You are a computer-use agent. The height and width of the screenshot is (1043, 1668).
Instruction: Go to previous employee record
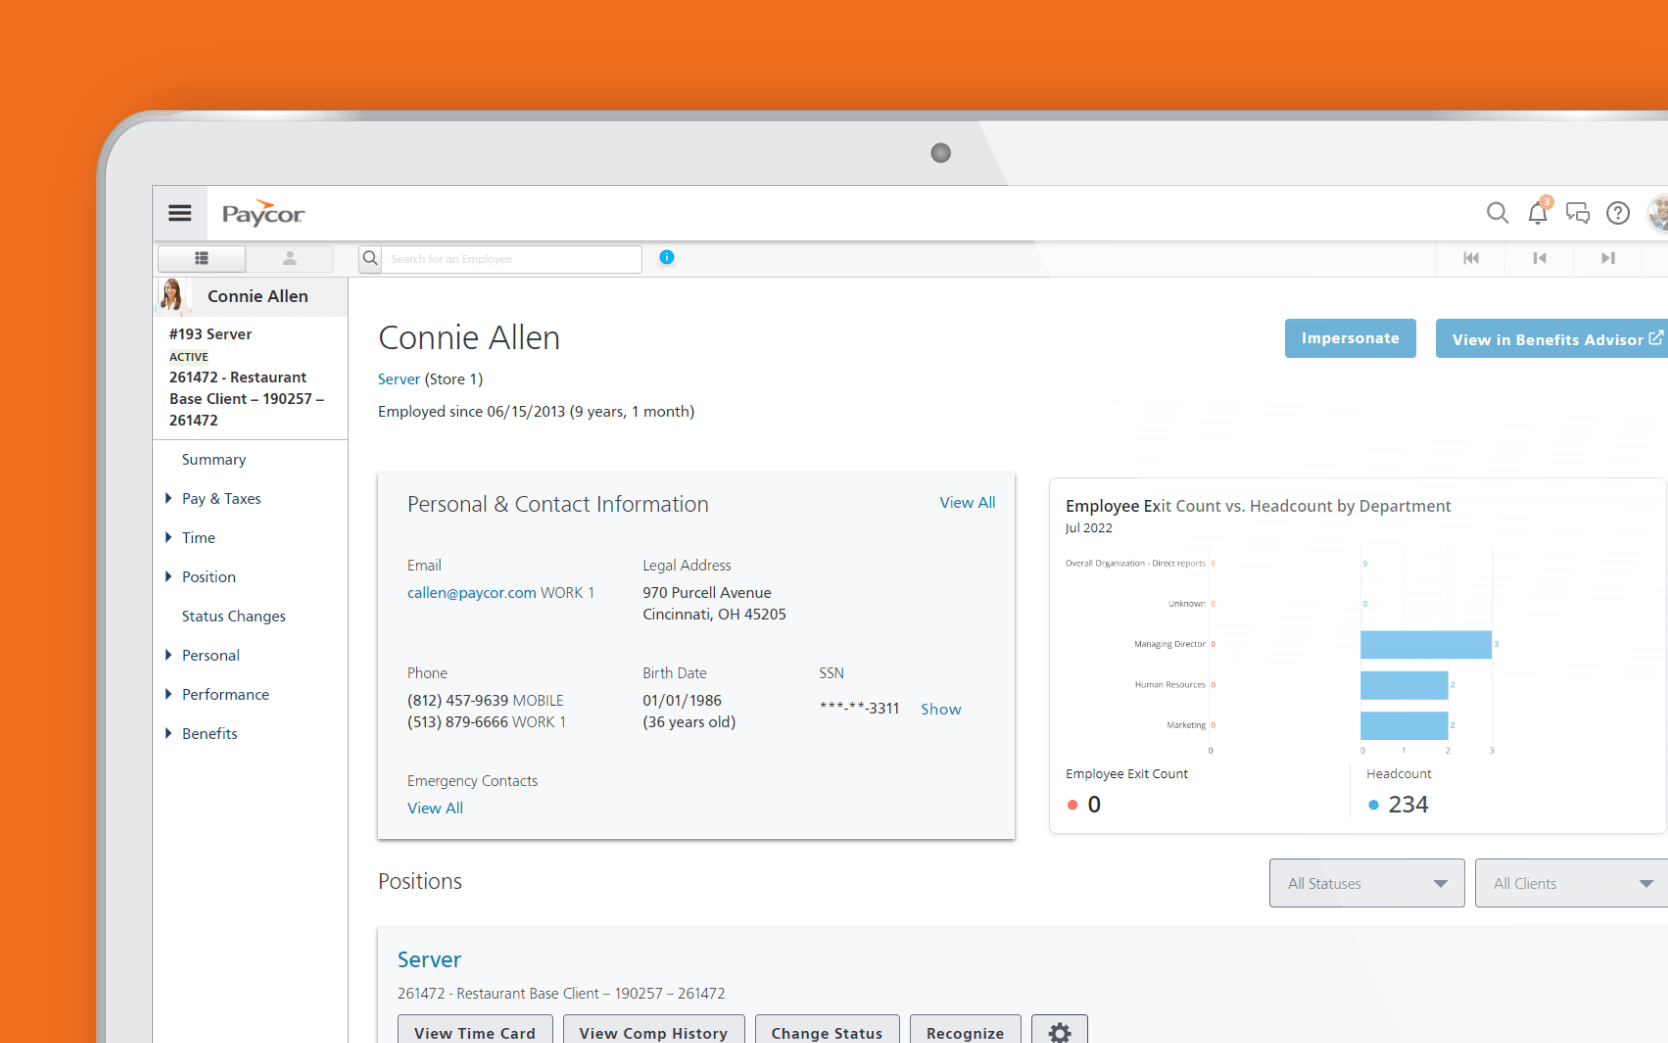click(1540, 258)
